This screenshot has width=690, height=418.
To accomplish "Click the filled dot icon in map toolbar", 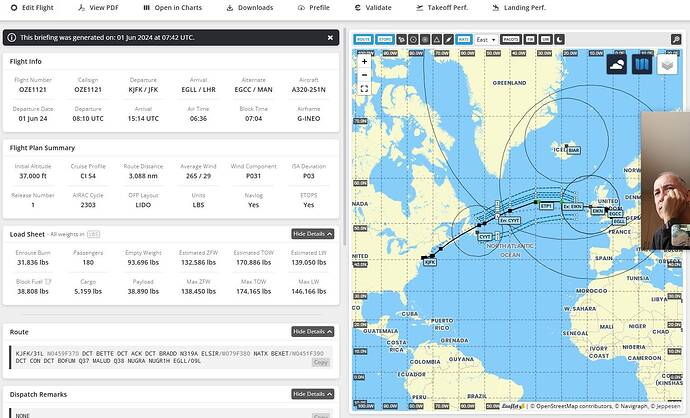I will pyautogui.click(x=425, y=40).
